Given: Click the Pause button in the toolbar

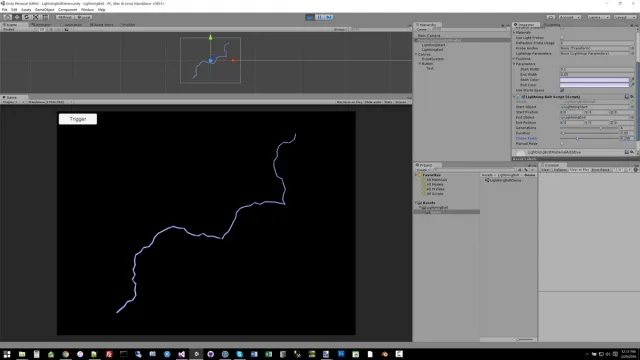Looking at the screenshot, I should [x=319, y=17].
